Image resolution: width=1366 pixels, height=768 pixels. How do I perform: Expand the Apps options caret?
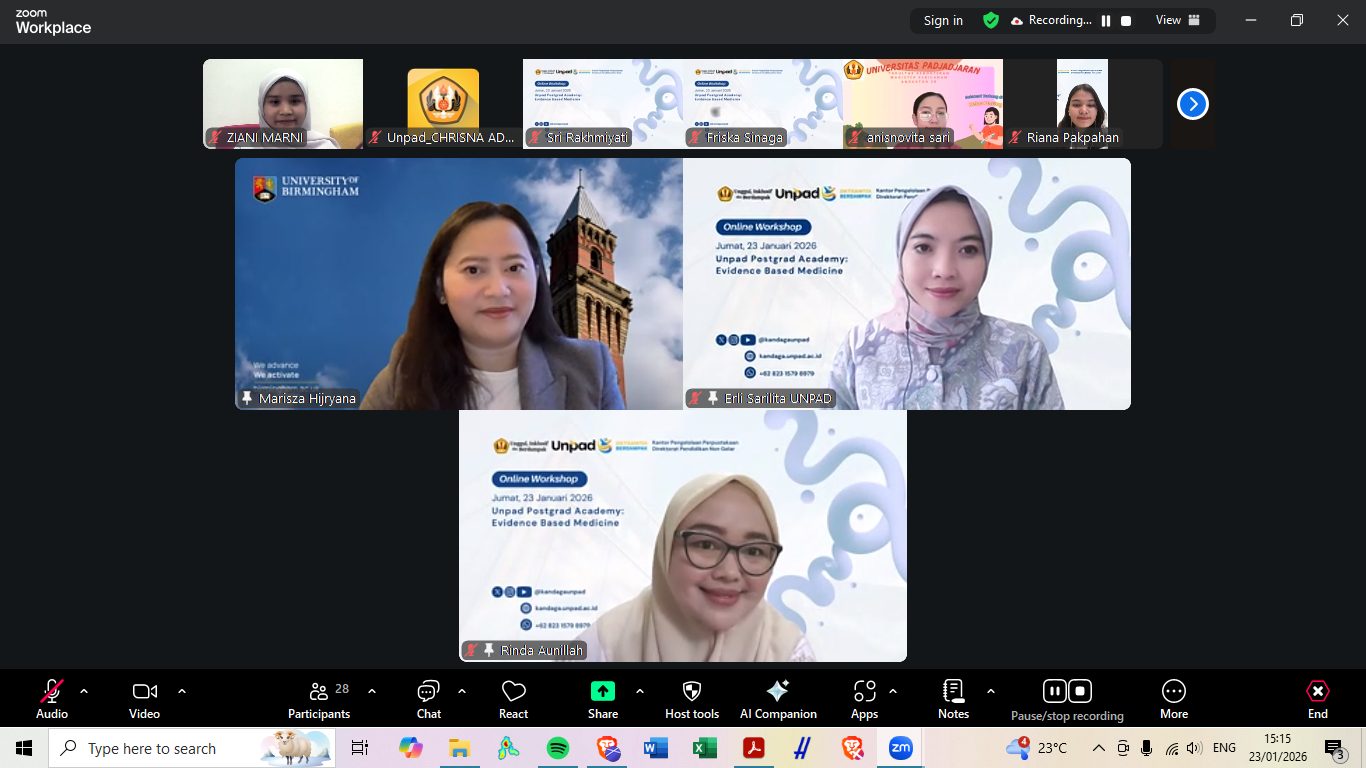[893, 691]
